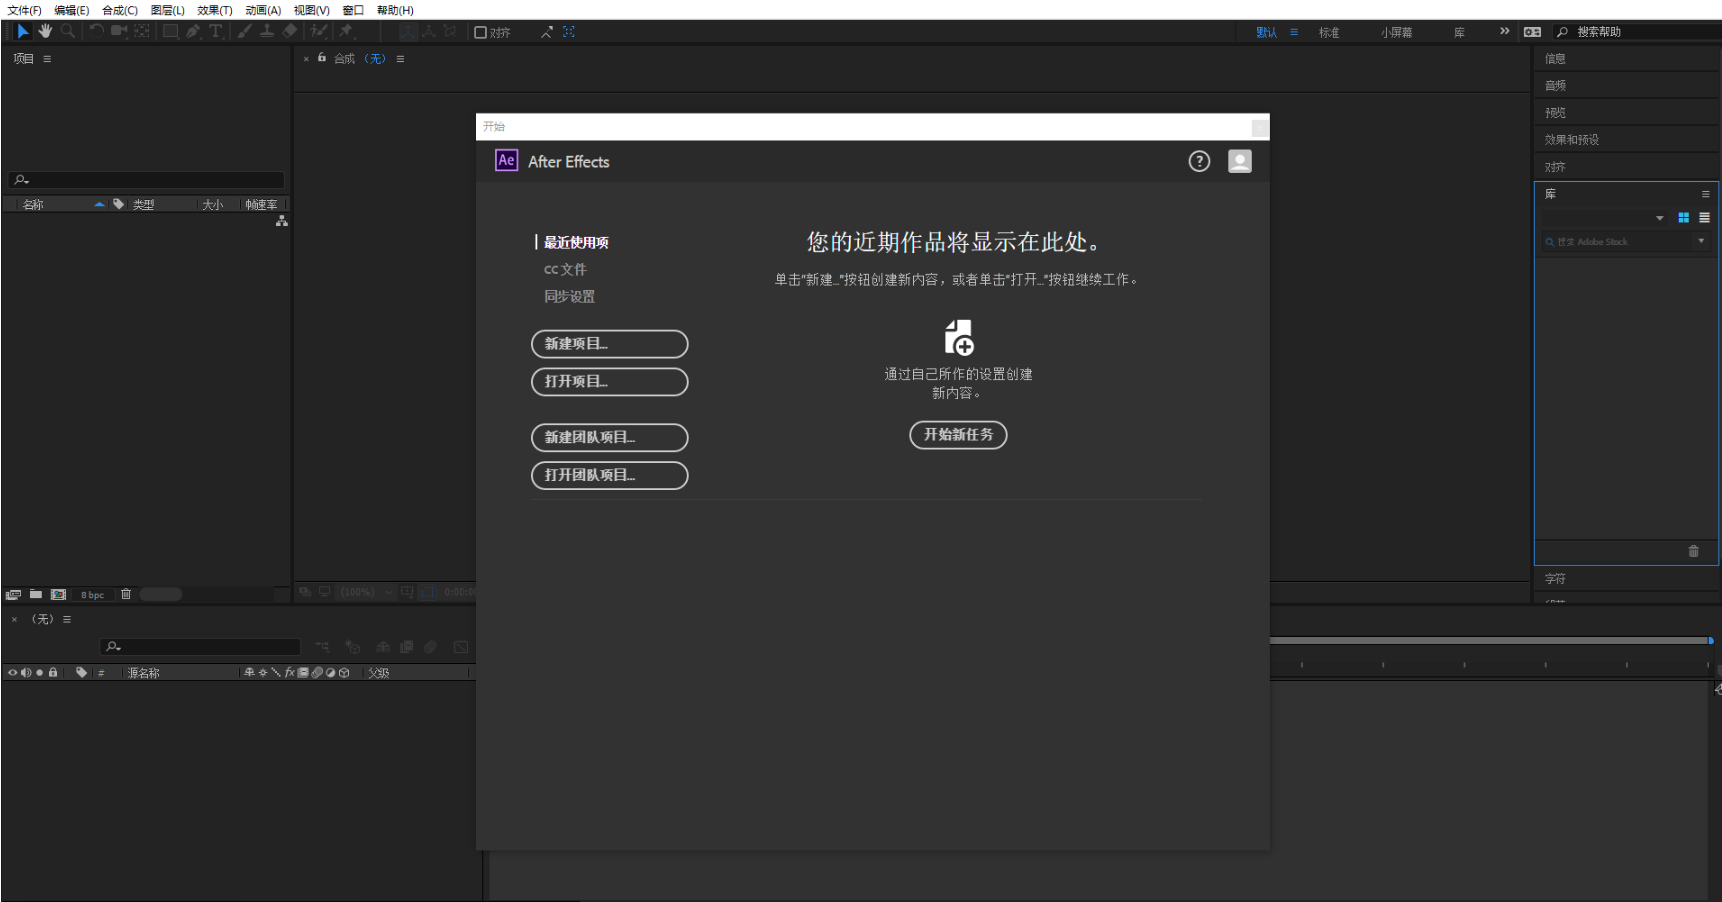1722x902 pixels.
Task: Switch to the 小屏幕 workspace
Action: coord(1397,32)
